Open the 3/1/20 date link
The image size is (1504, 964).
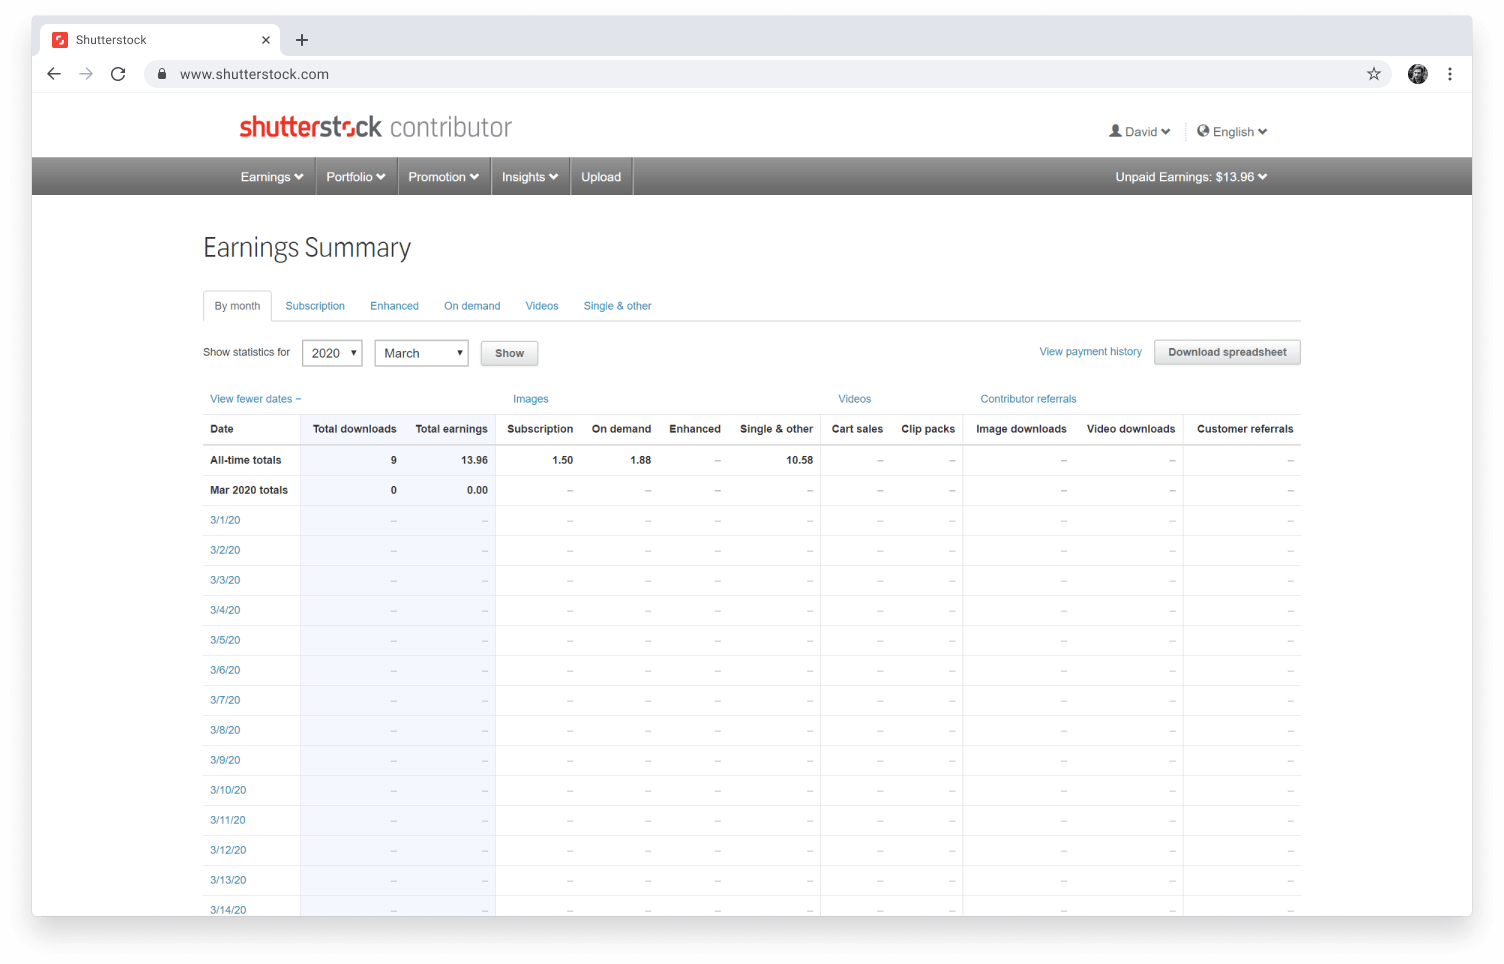tap(225, 520)
